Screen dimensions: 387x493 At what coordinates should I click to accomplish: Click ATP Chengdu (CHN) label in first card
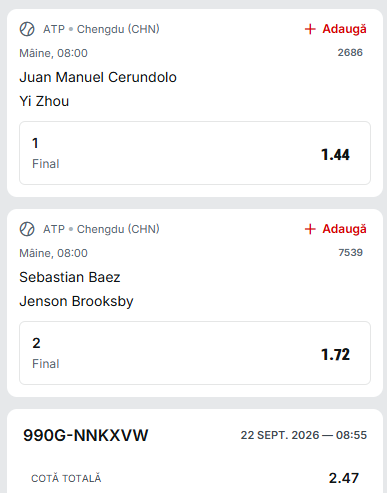click(101, 29)
